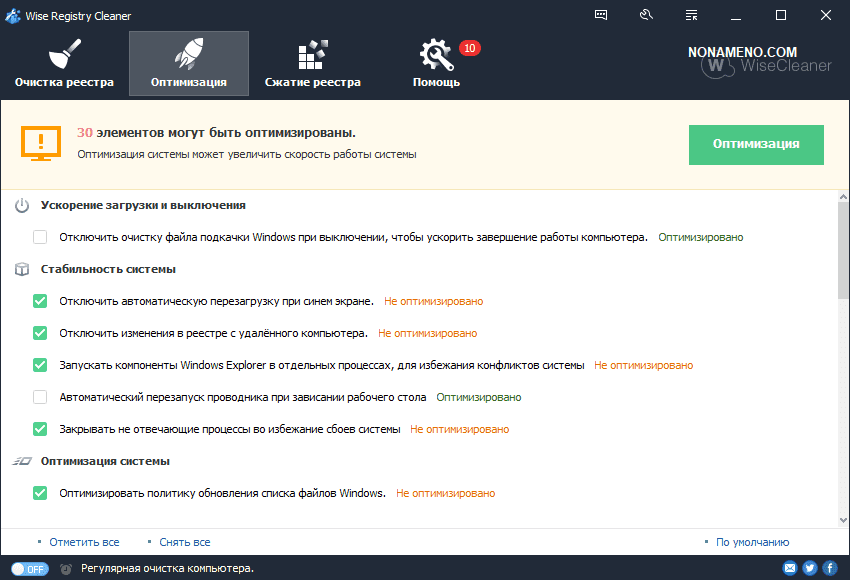Collapse the 'Стабильность системы' section header
850x580 pixels.
coord(108,269)
